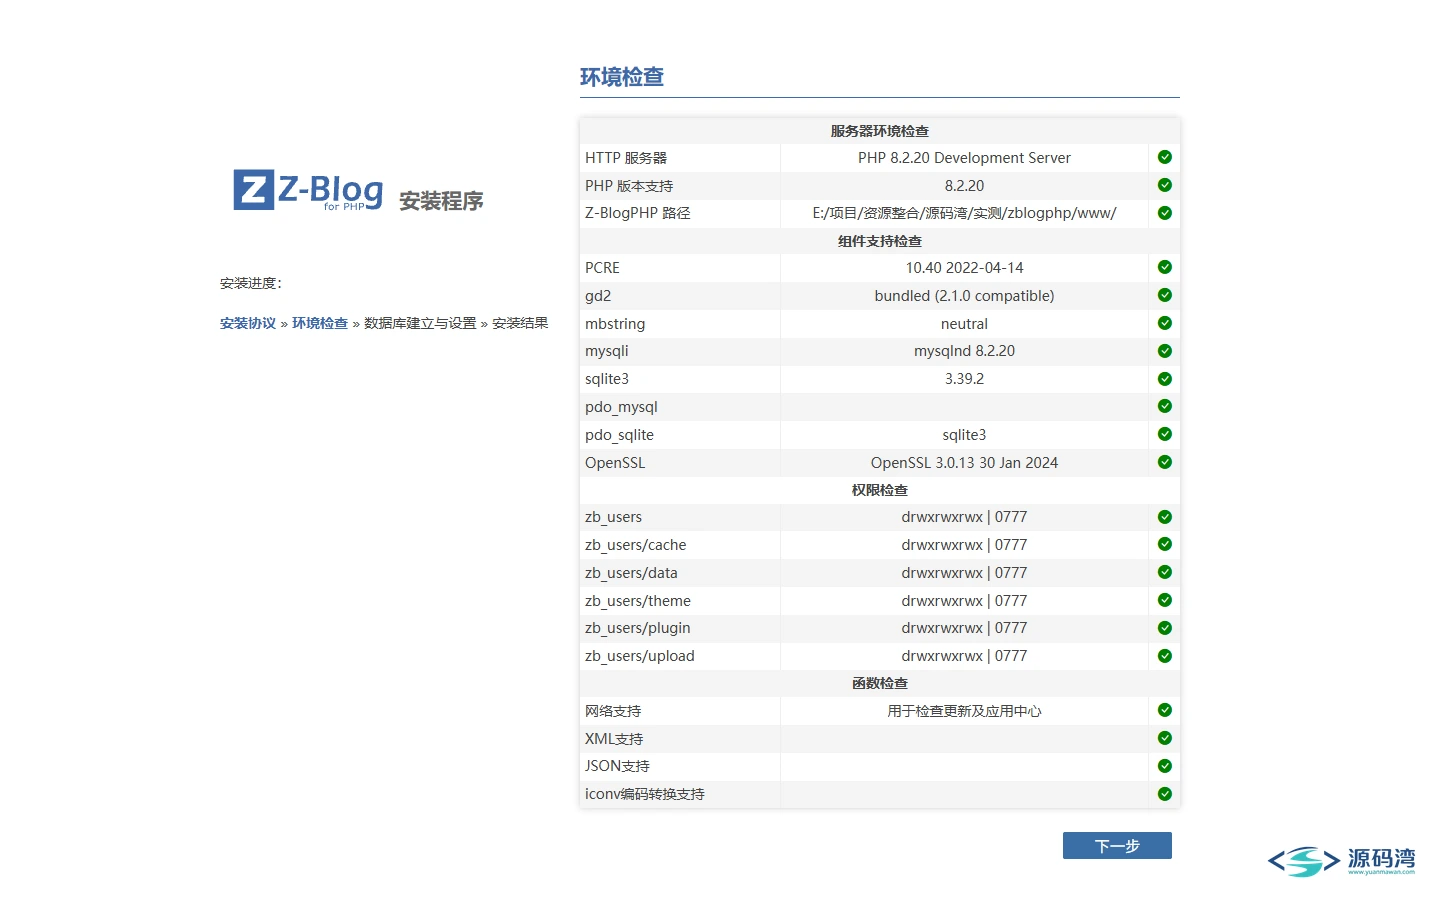Click the PHP version 8.2.20 value cell
1440x900 pixels.
964,186
